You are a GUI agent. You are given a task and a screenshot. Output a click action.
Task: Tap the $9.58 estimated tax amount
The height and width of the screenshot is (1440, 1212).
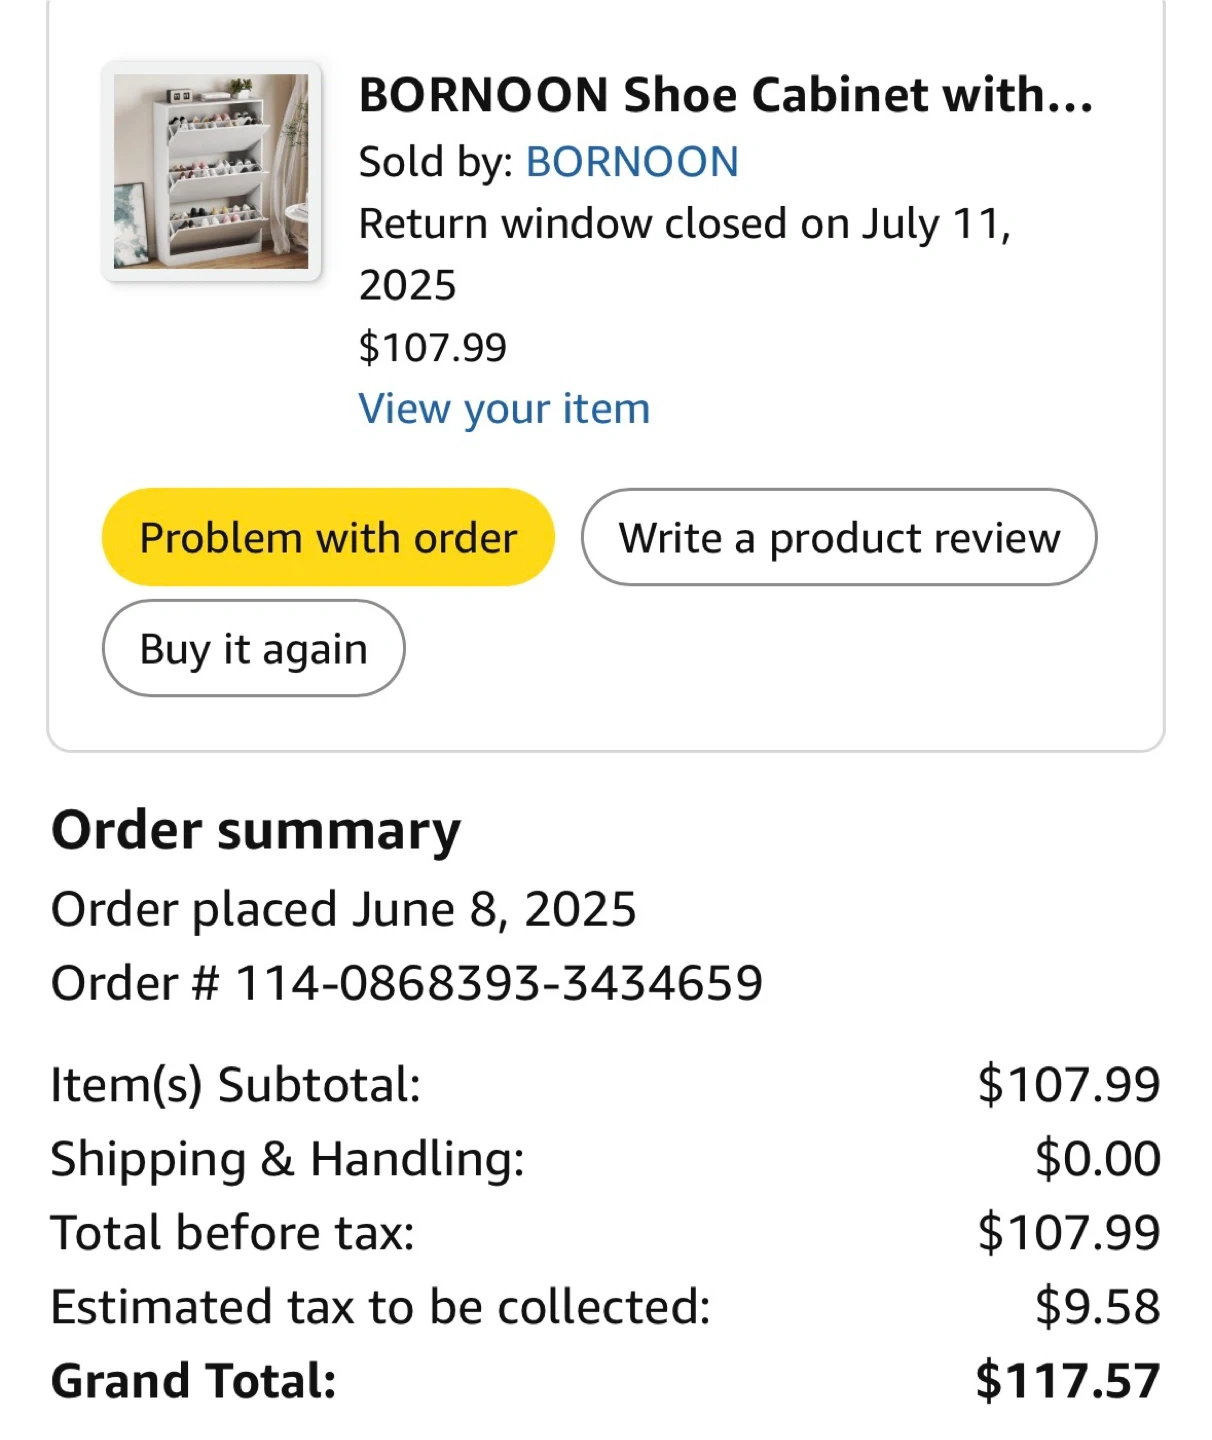[1097, 1307]
